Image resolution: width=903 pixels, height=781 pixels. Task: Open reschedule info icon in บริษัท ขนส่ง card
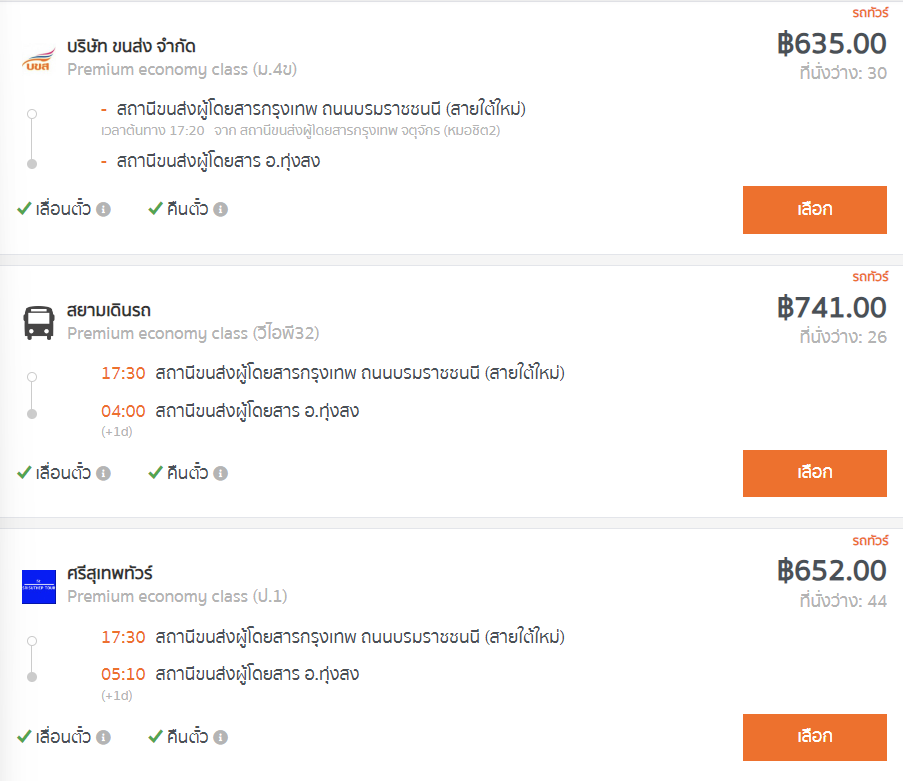(x=104, y=210)
